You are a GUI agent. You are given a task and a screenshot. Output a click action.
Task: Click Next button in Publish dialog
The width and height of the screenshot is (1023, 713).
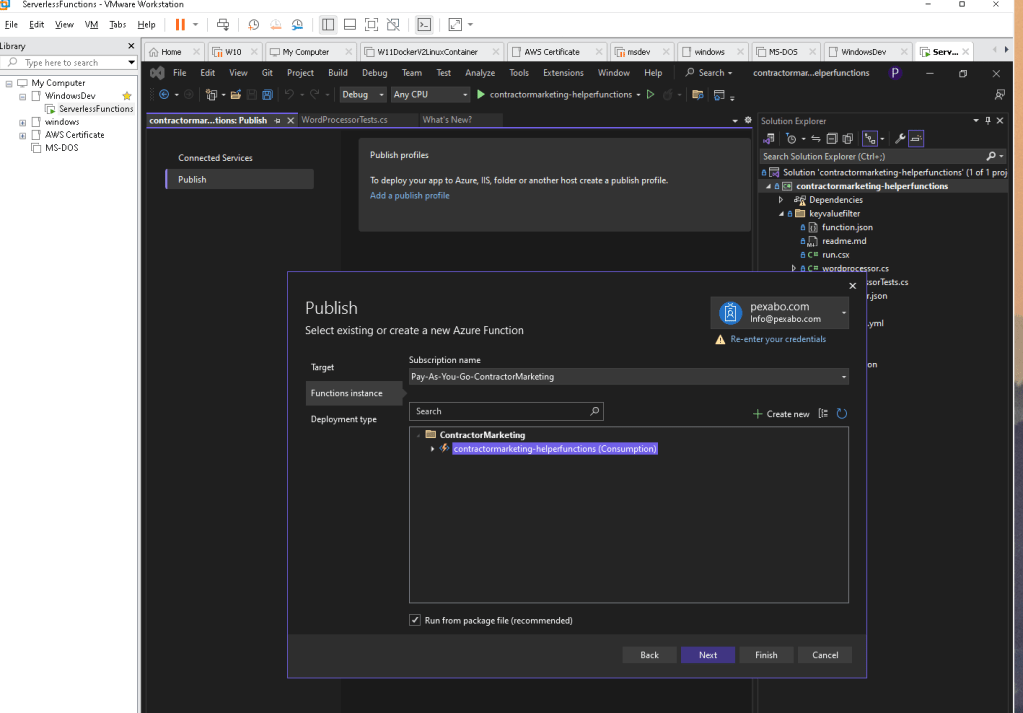coord(708,655)
